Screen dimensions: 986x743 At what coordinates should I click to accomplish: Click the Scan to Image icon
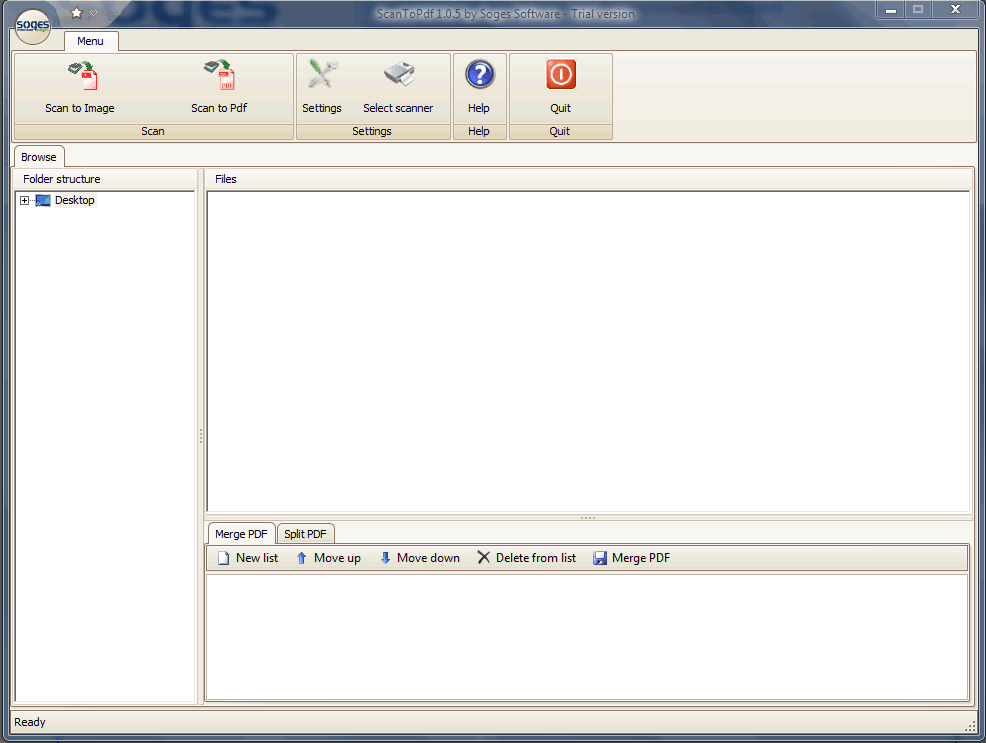tap(82, 76)
